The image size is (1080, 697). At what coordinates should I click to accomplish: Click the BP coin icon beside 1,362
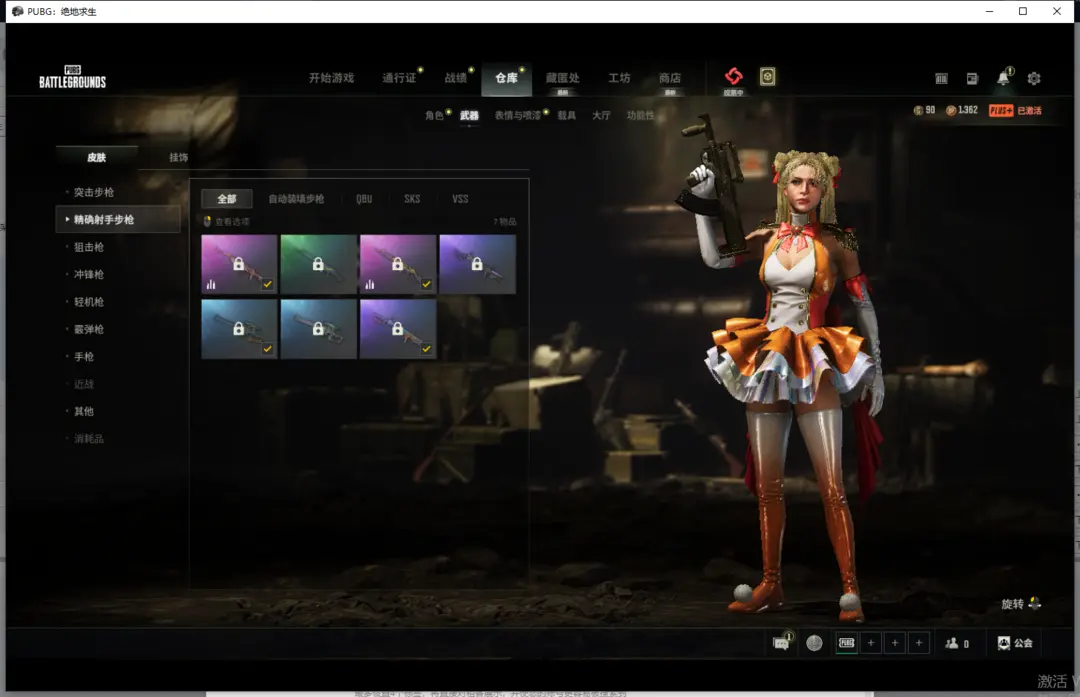(x=951, y=110)
